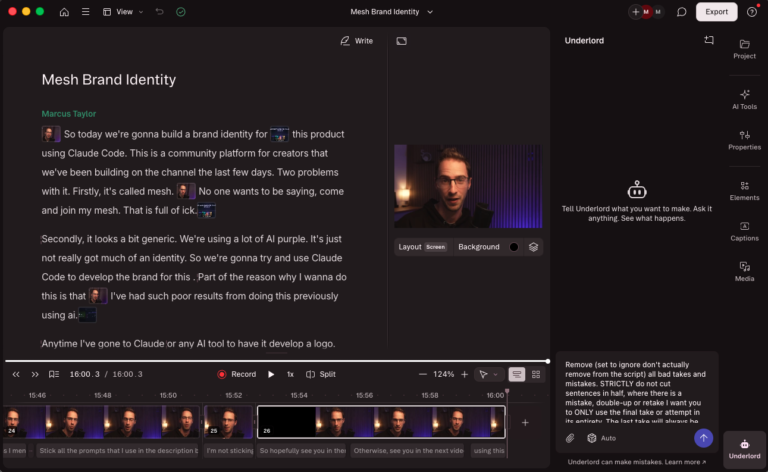Click the attach file paperclip icon
The width and height of the screenshot is (768, 472).
click(570, 438)
